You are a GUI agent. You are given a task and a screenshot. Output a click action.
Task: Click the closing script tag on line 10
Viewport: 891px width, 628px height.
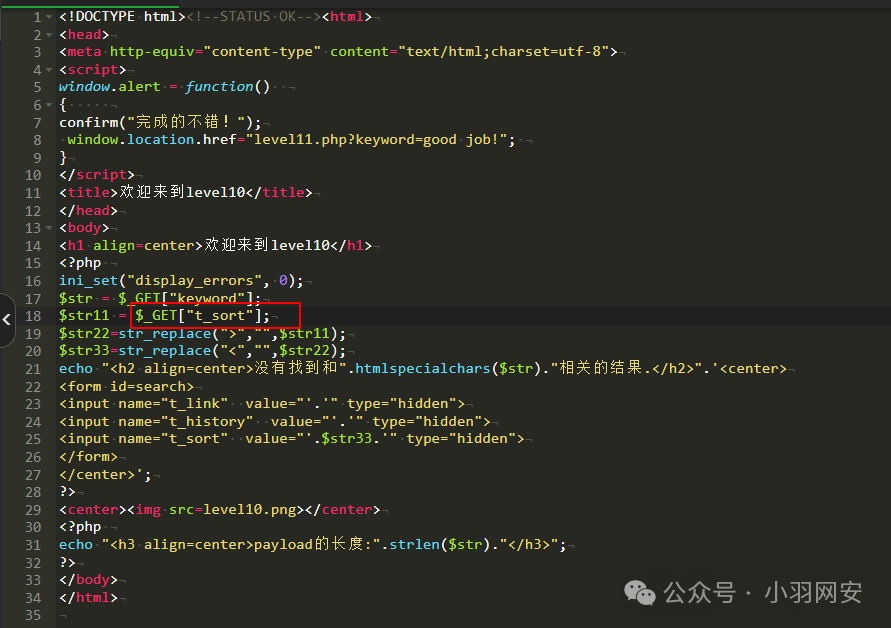97,174
